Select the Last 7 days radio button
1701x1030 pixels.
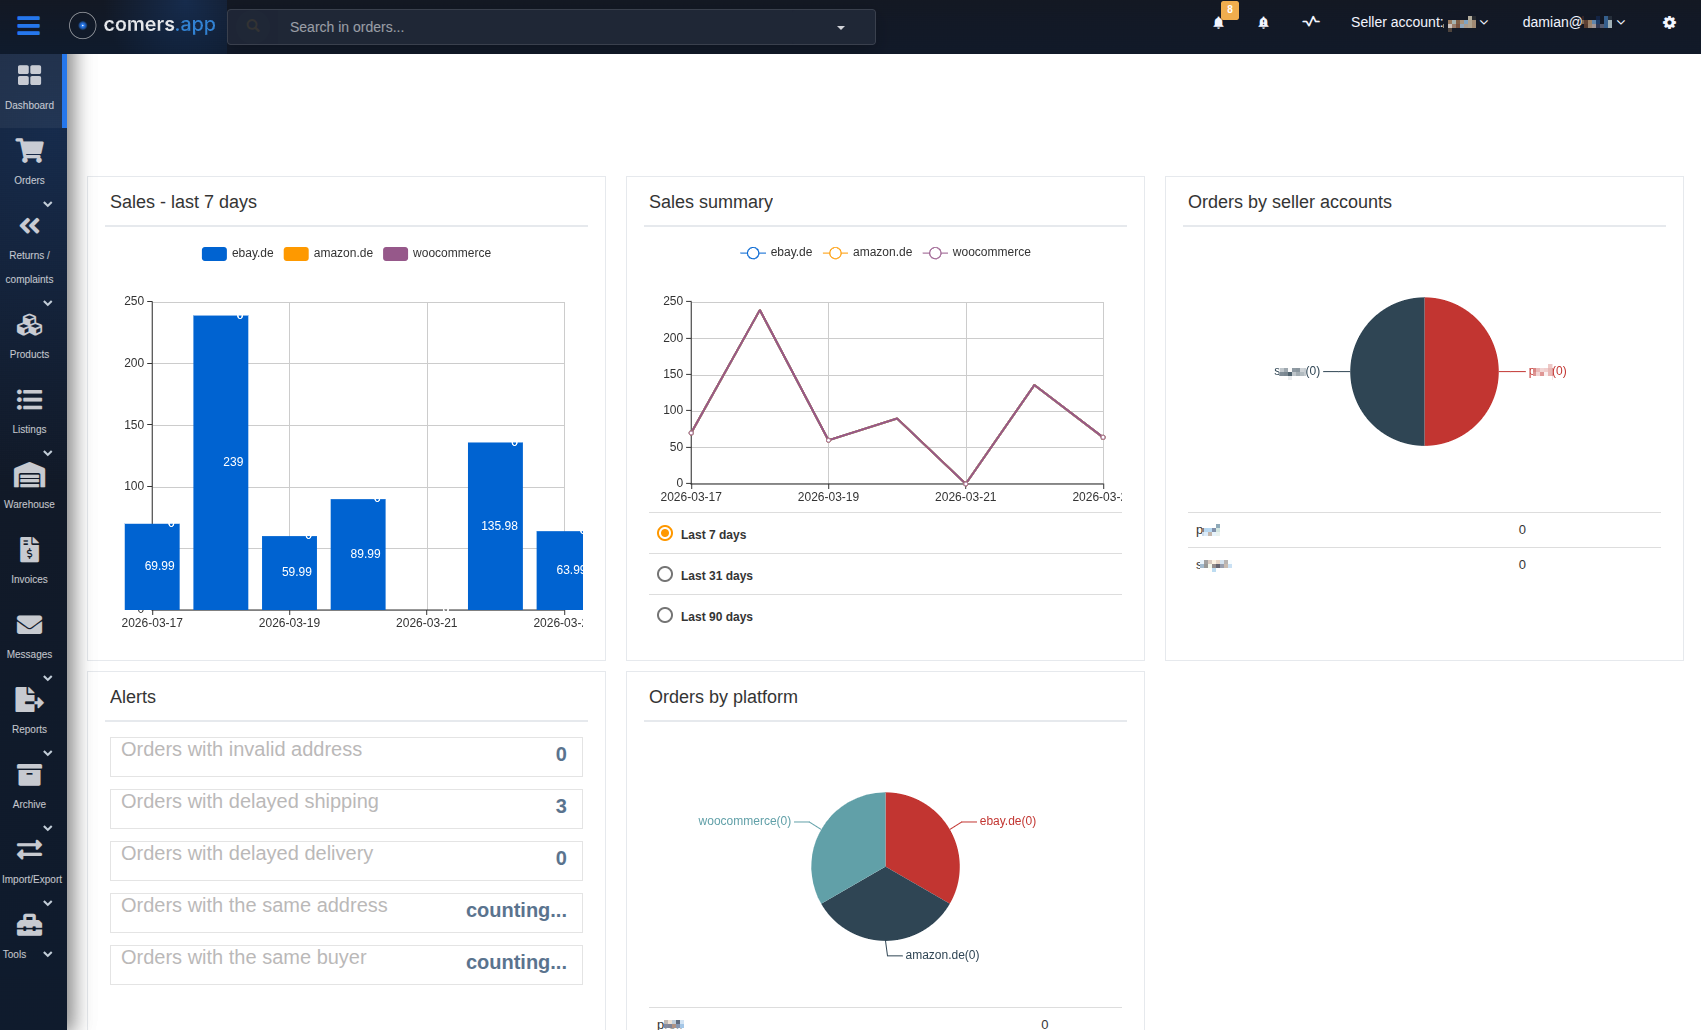point(665,534)
